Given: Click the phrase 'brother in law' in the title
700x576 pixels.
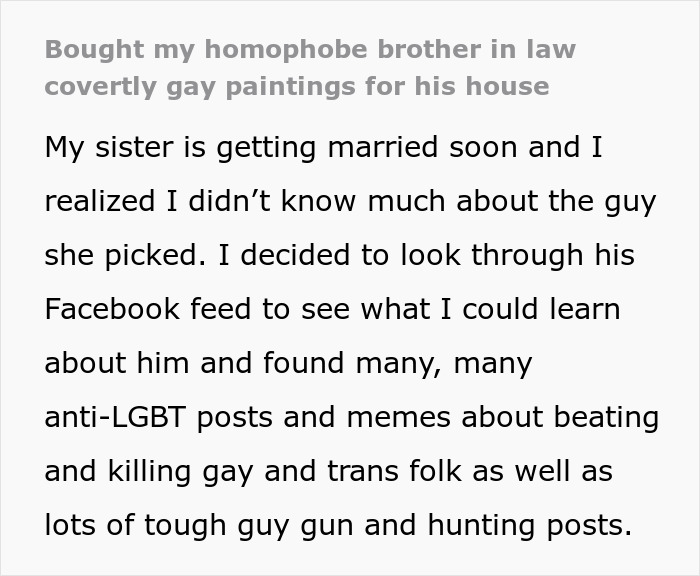Looking at the screenshot, I should click(x=477, y=49).
